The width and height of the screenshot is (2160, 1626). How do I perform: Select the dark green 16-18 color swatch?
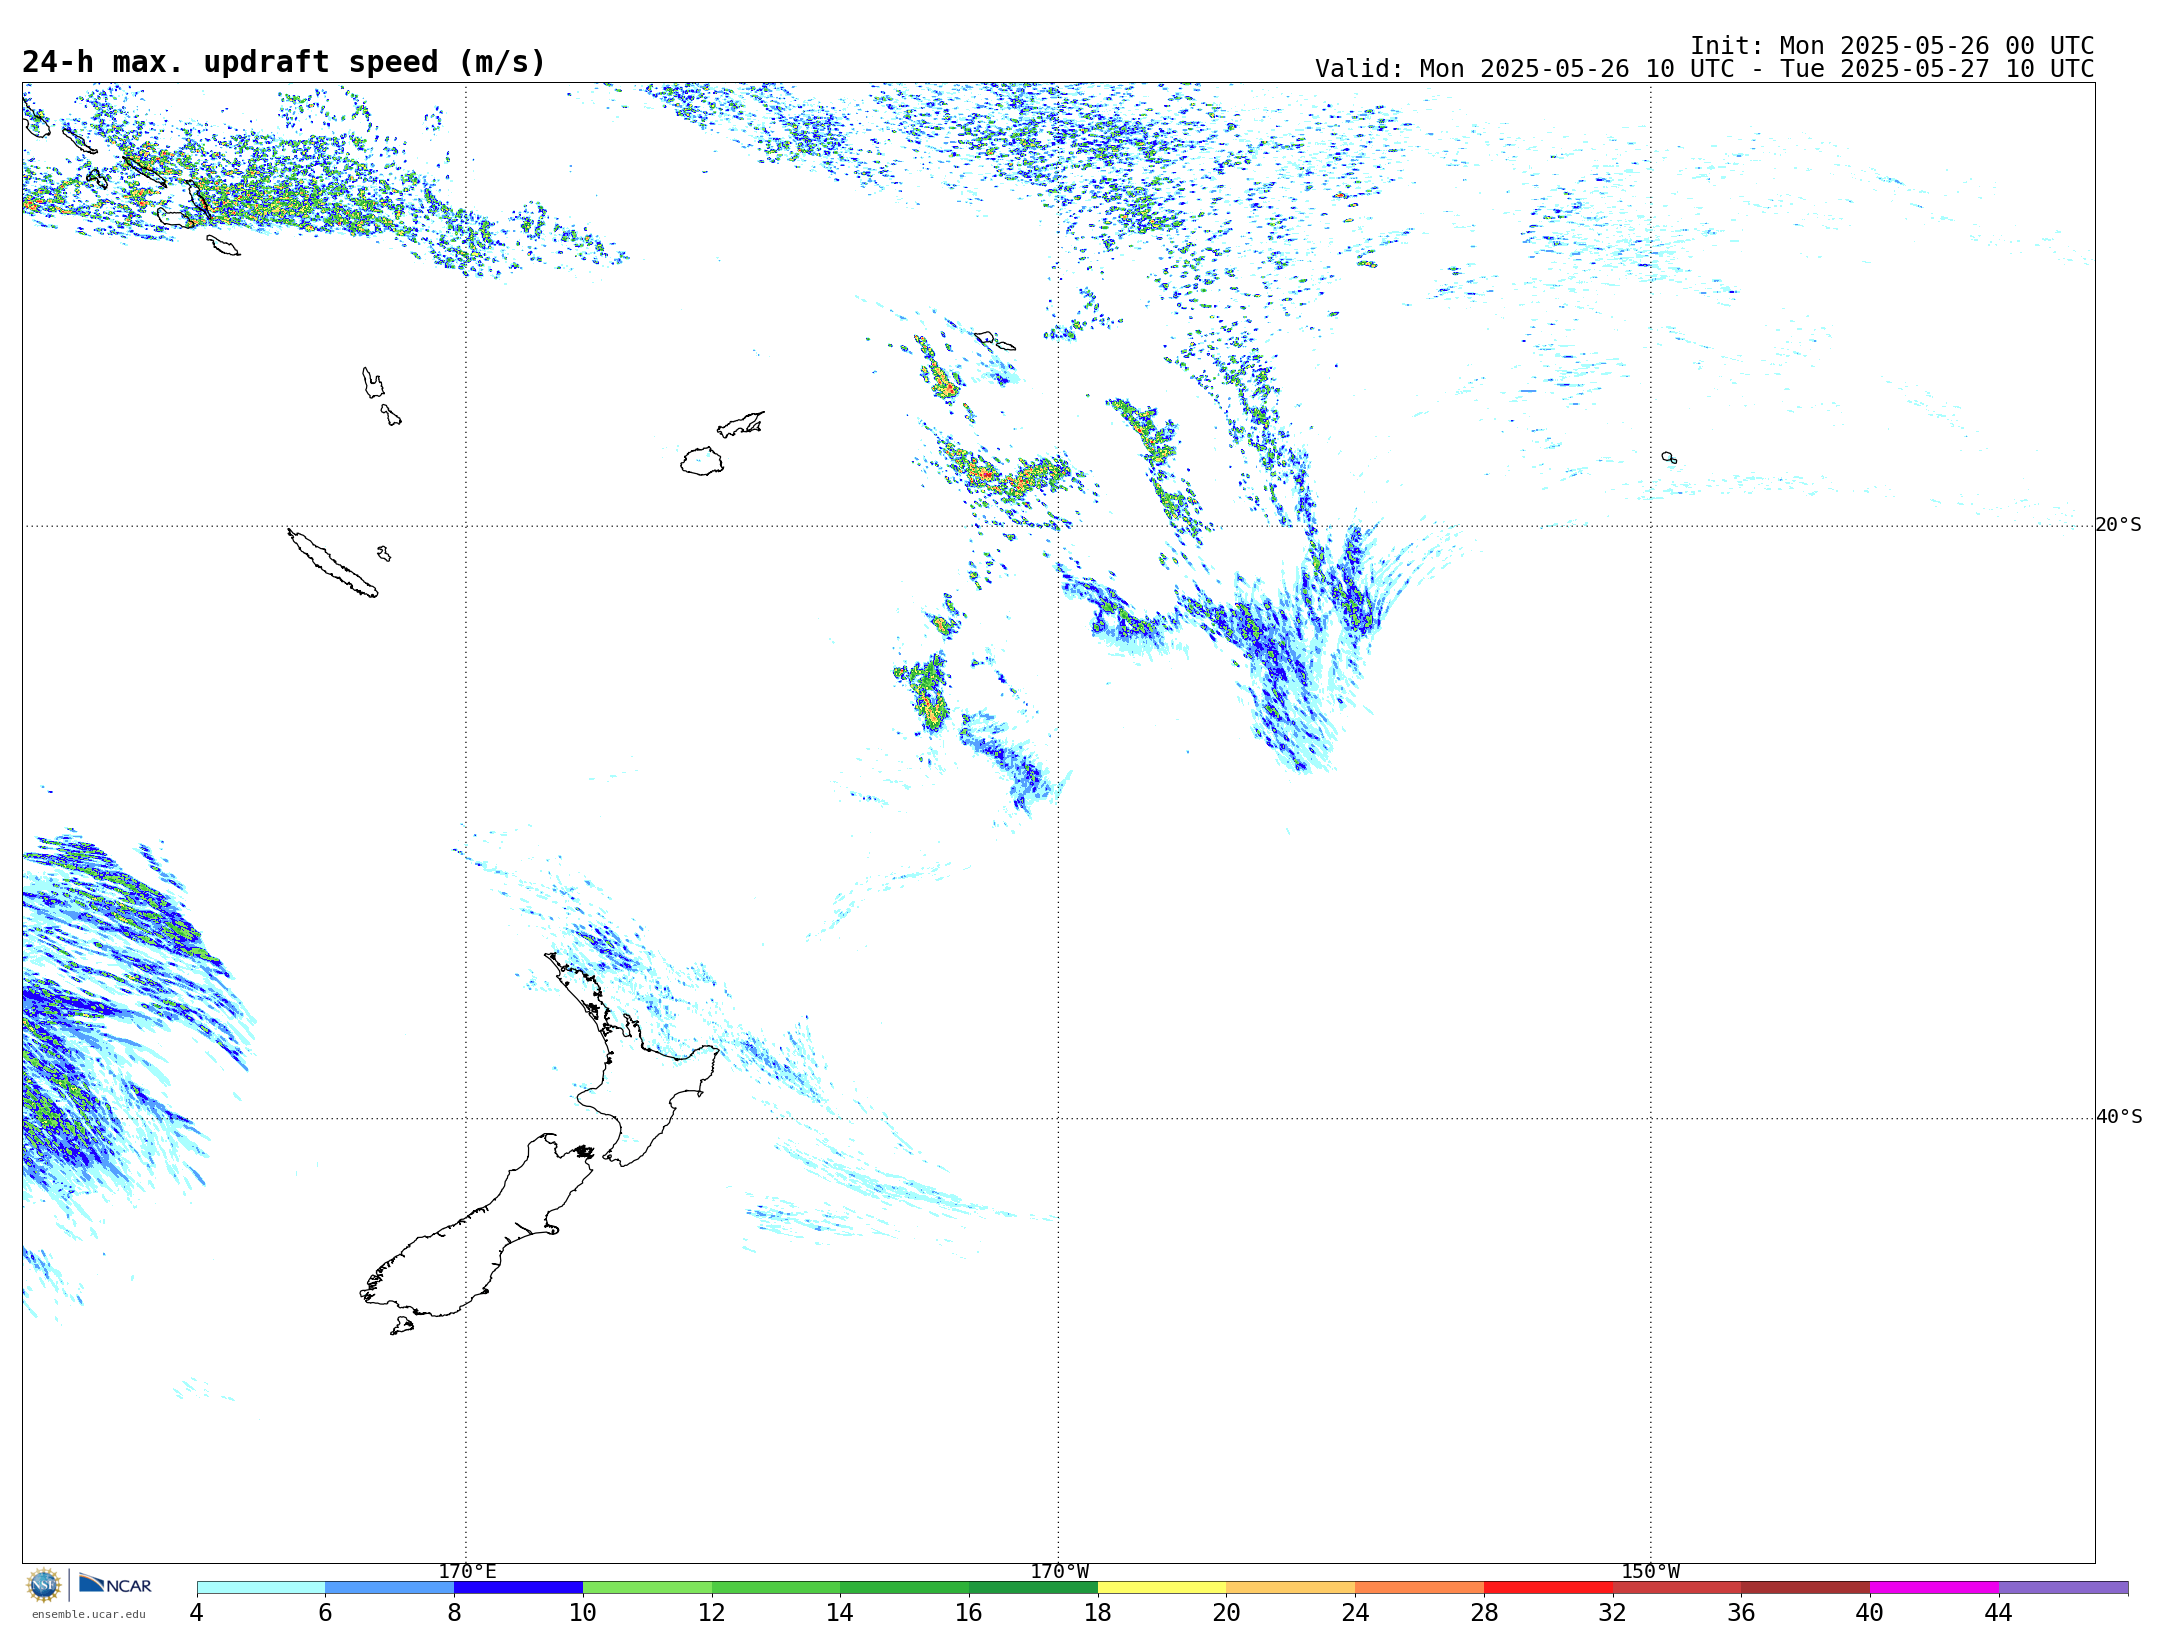coord(1033,1587)
